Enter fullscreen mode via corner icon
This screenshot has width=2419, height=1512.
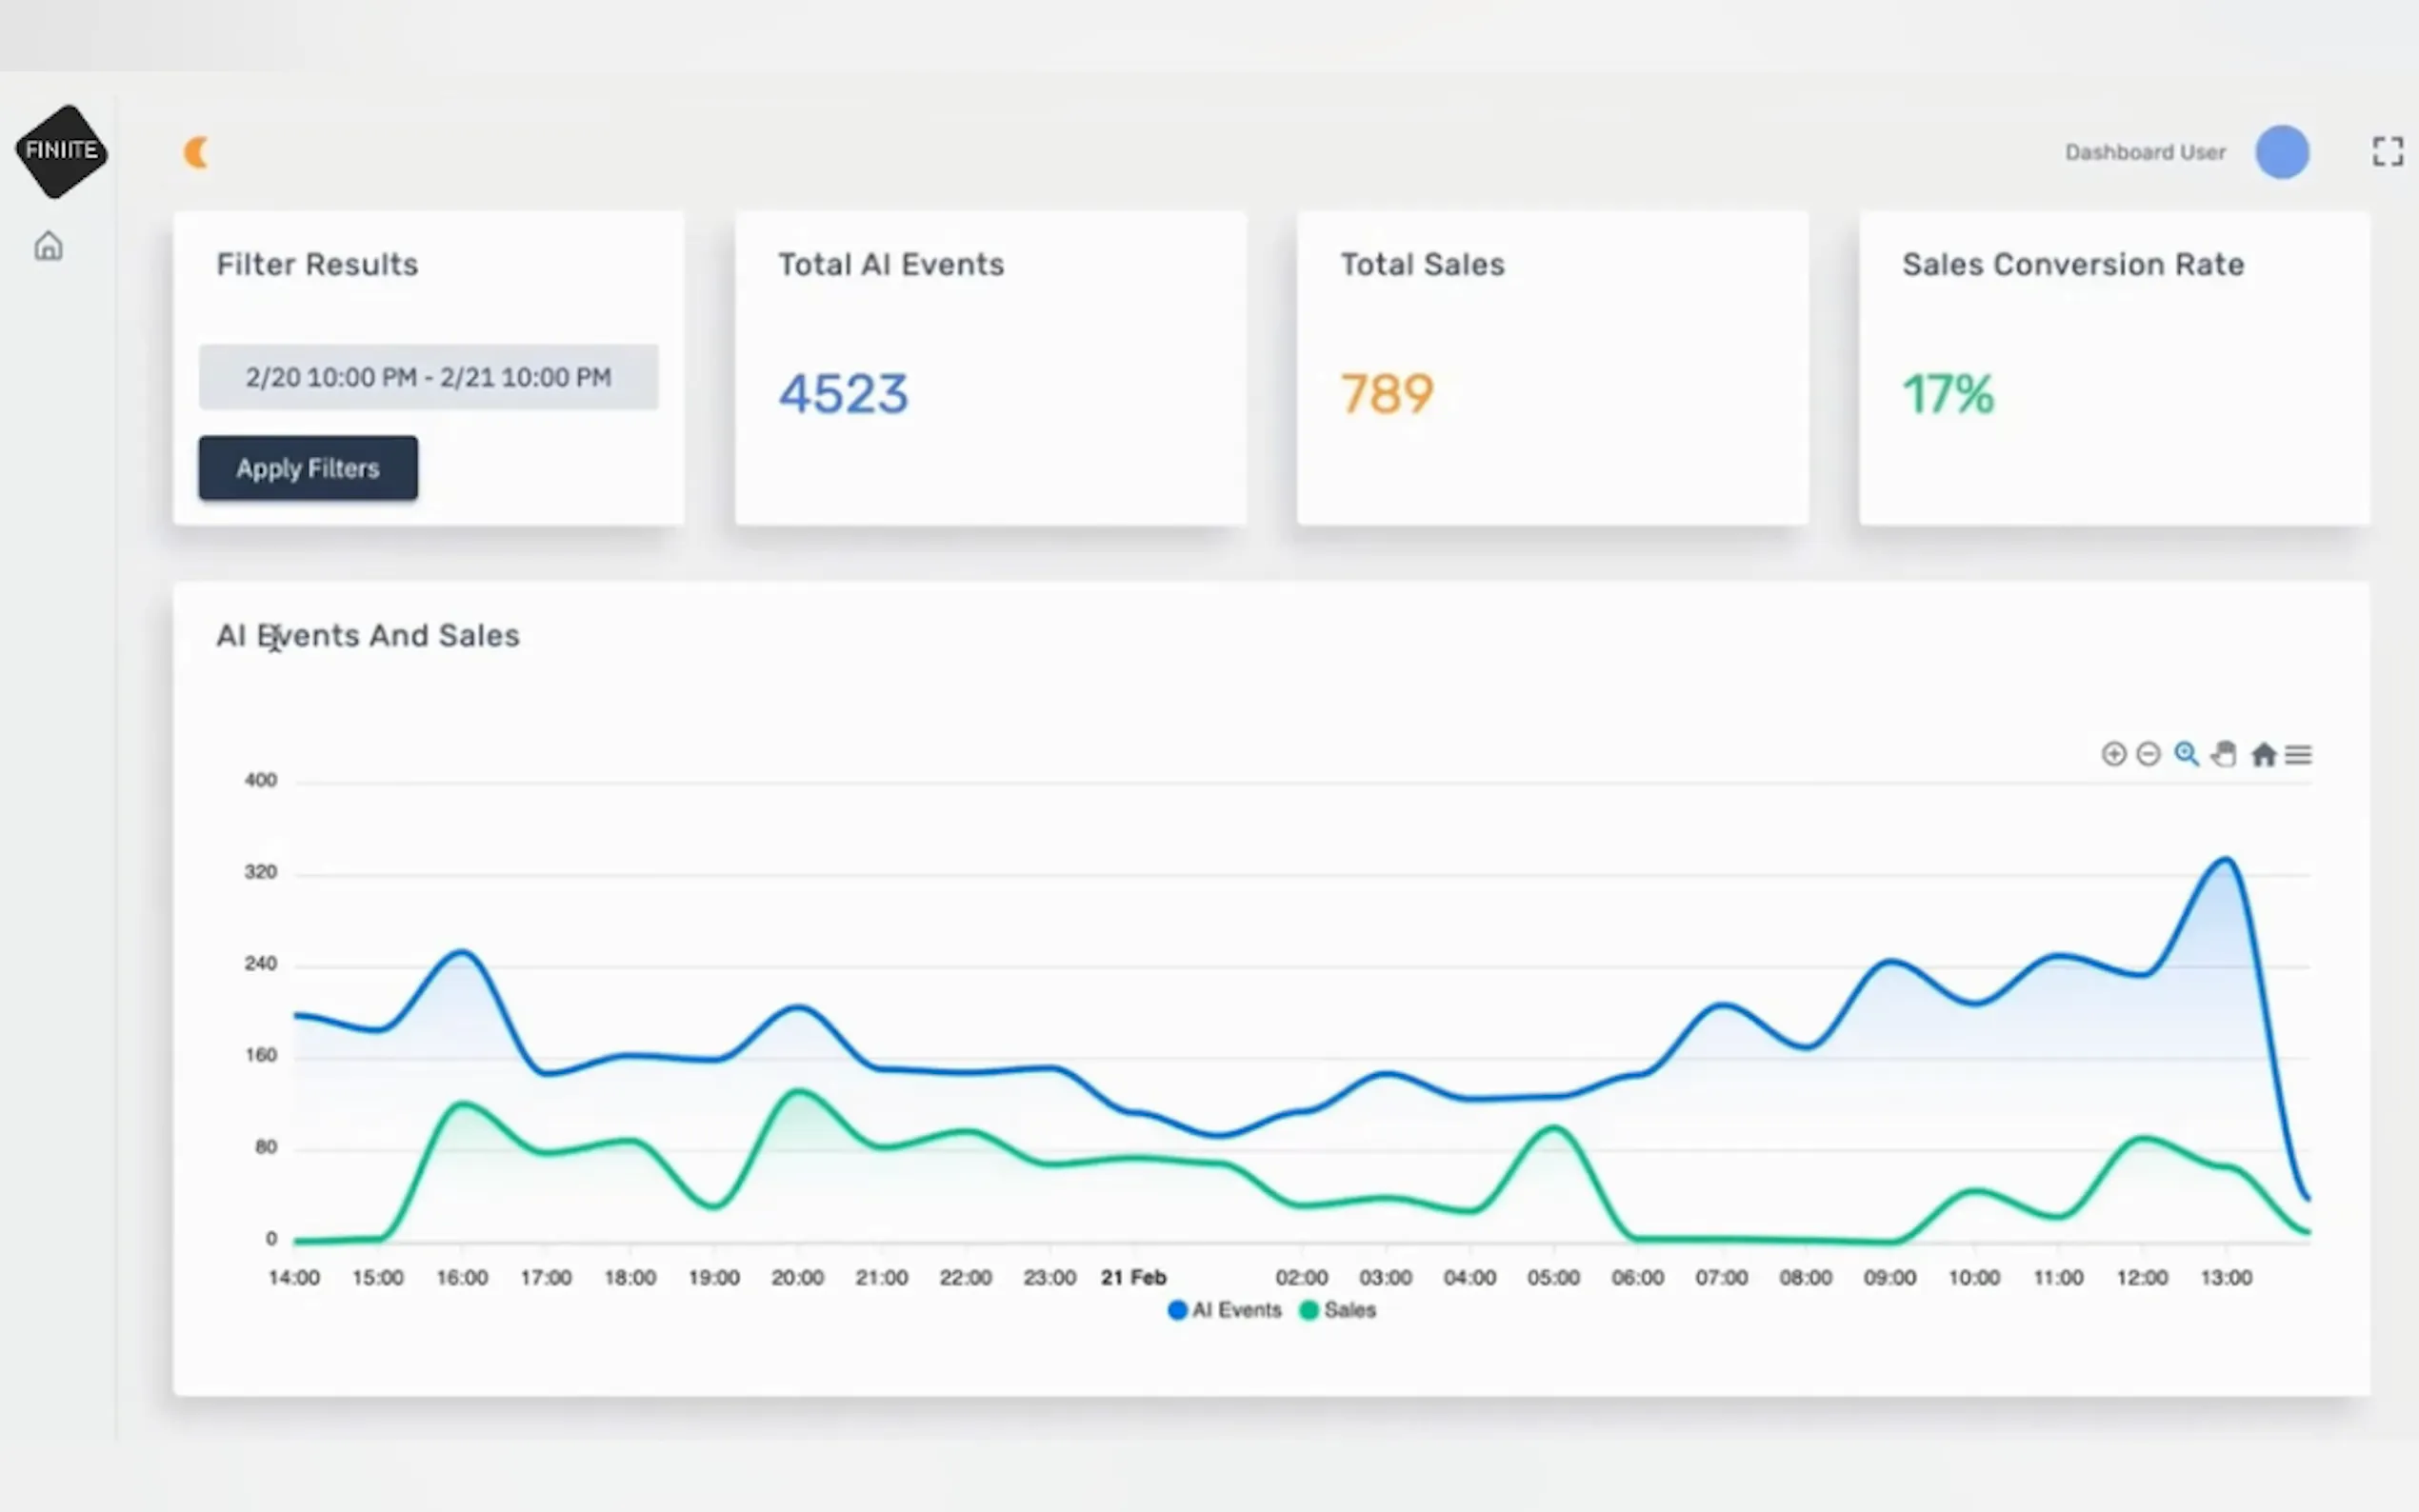pos(2387,152)
